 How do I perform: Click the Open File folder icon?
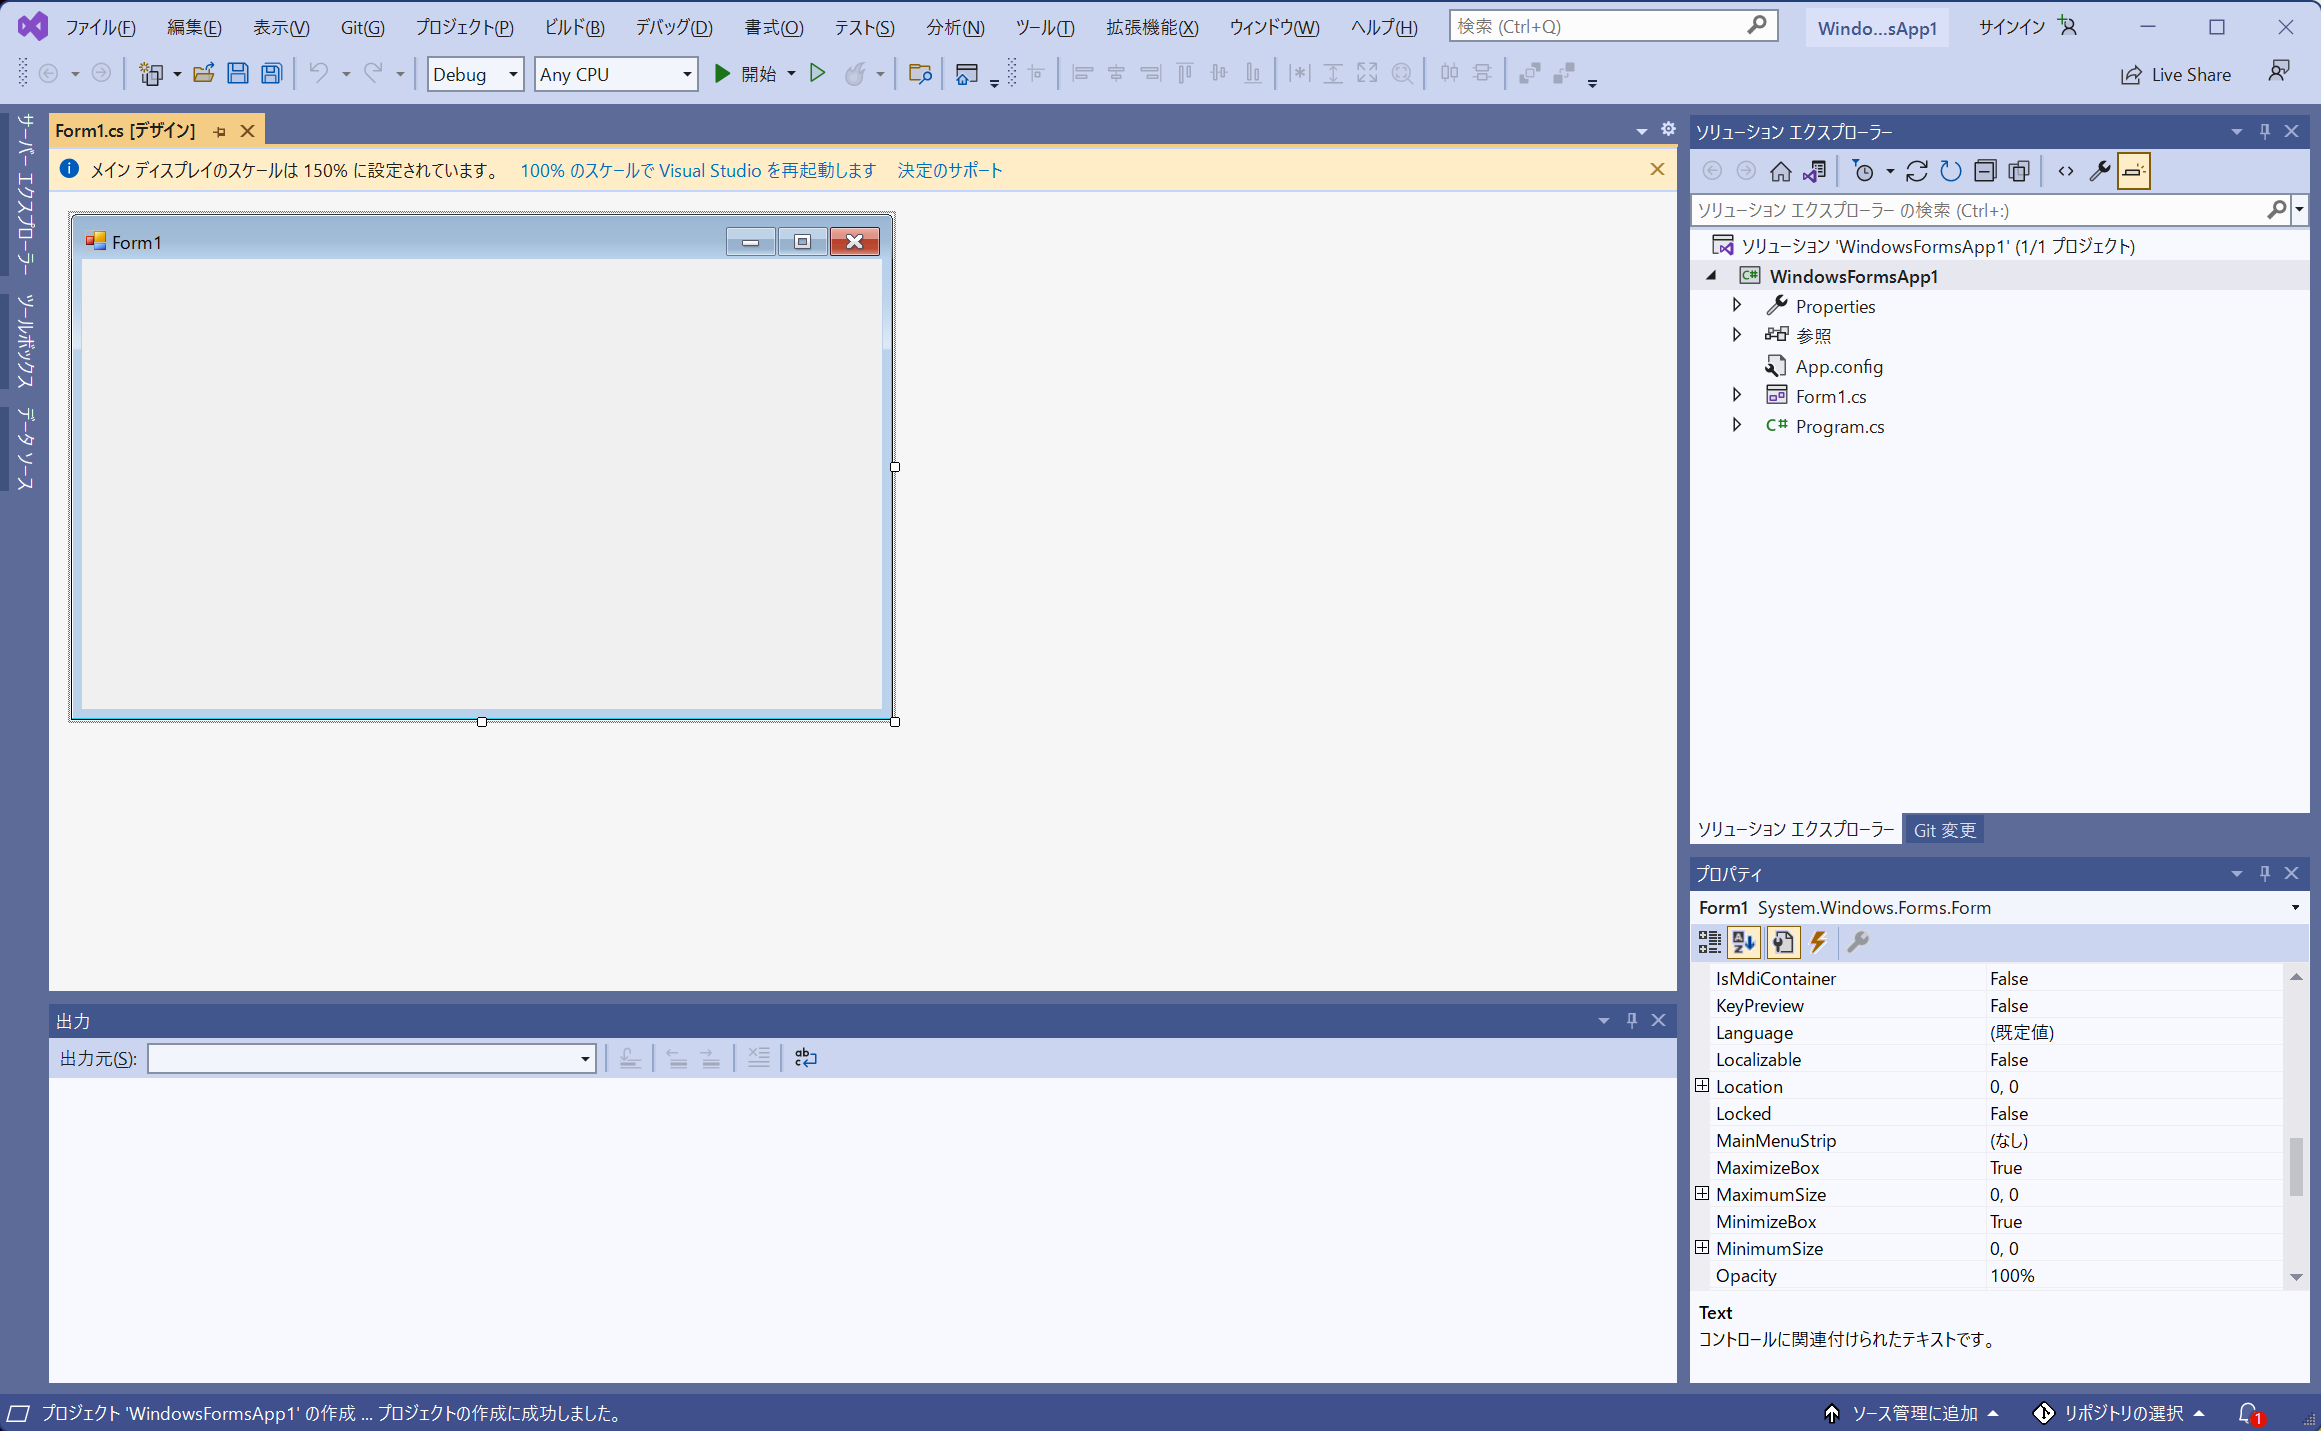[x=203, y=73]
